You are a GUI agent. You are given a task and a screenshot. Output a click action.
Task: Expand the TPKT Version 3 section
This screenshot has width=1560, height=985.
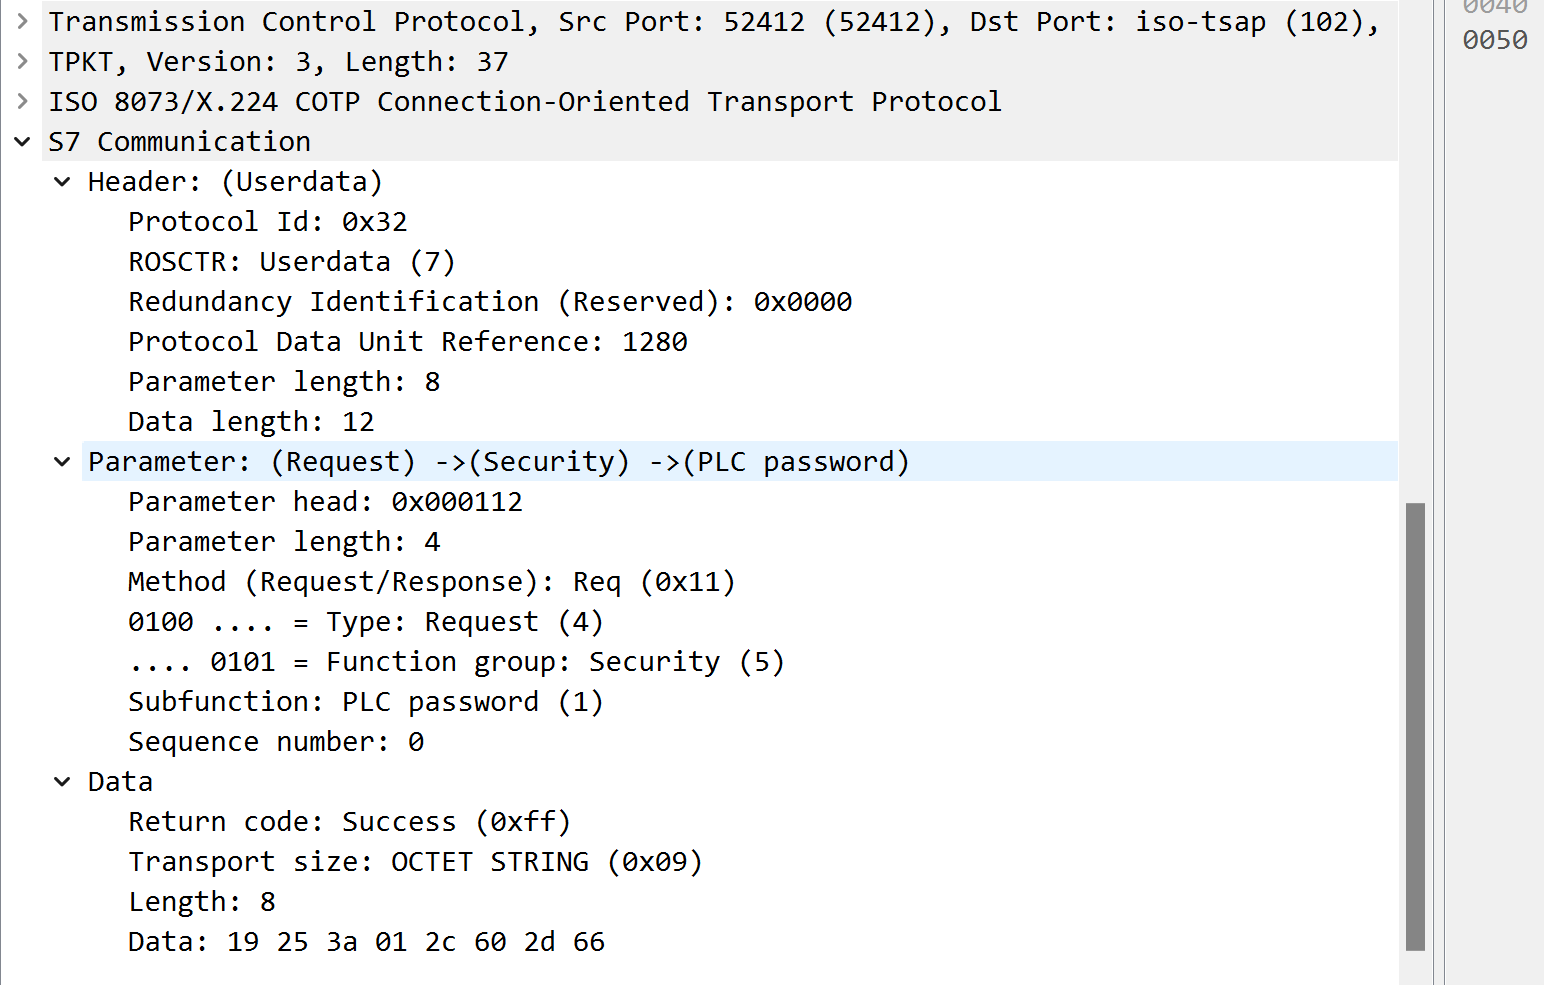click(22, 61)
